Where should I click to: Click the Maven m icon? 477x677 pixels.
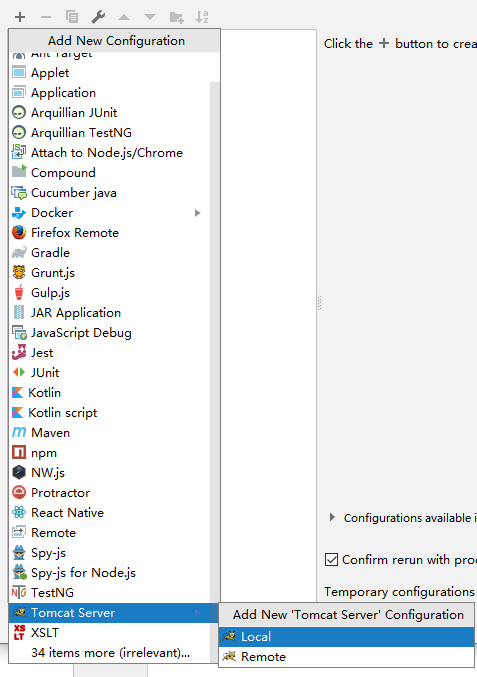click(x=19, y=432)
